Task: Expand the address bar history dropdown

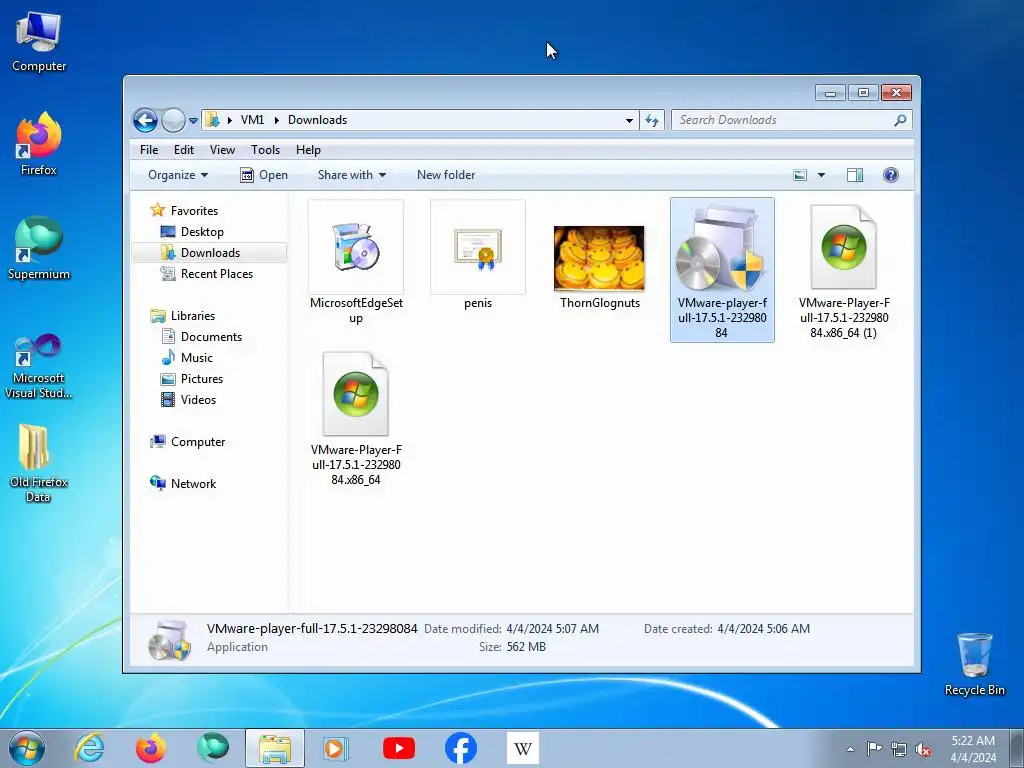Action: coord(629,120)
